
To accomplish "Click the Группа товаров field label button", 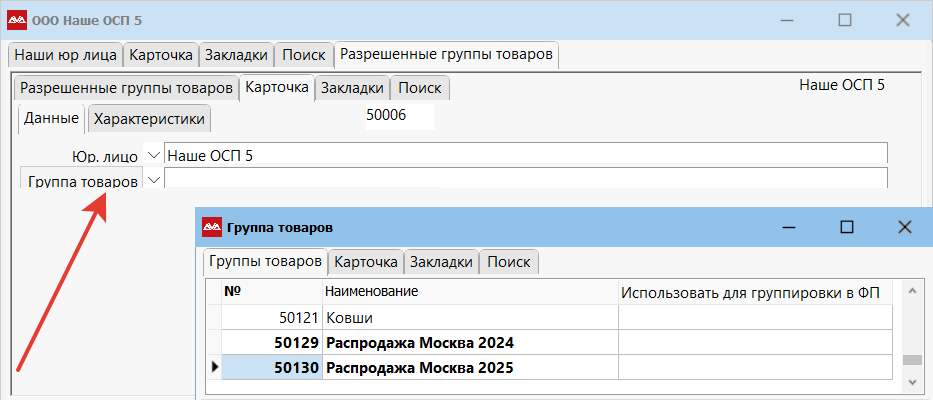I will [82, 181].
